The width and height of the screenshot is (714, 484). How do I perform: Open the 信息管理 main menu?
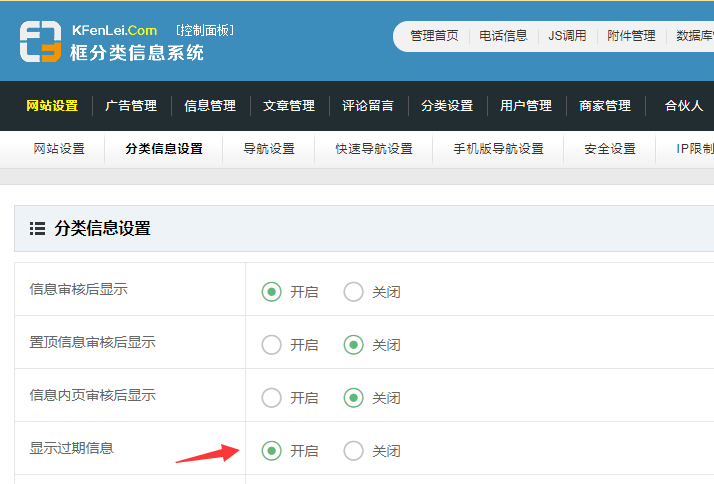(x=210, y=106)
